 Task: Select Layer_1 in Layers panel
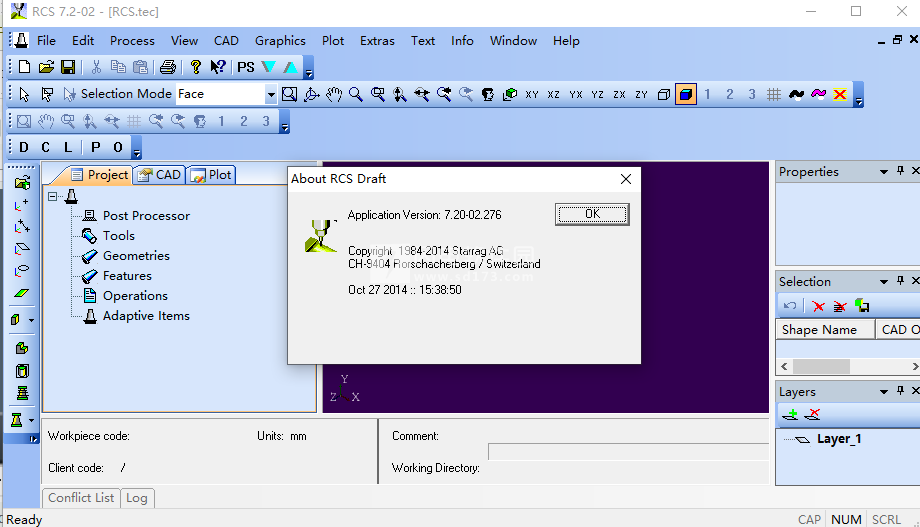[x=839, y=439]
